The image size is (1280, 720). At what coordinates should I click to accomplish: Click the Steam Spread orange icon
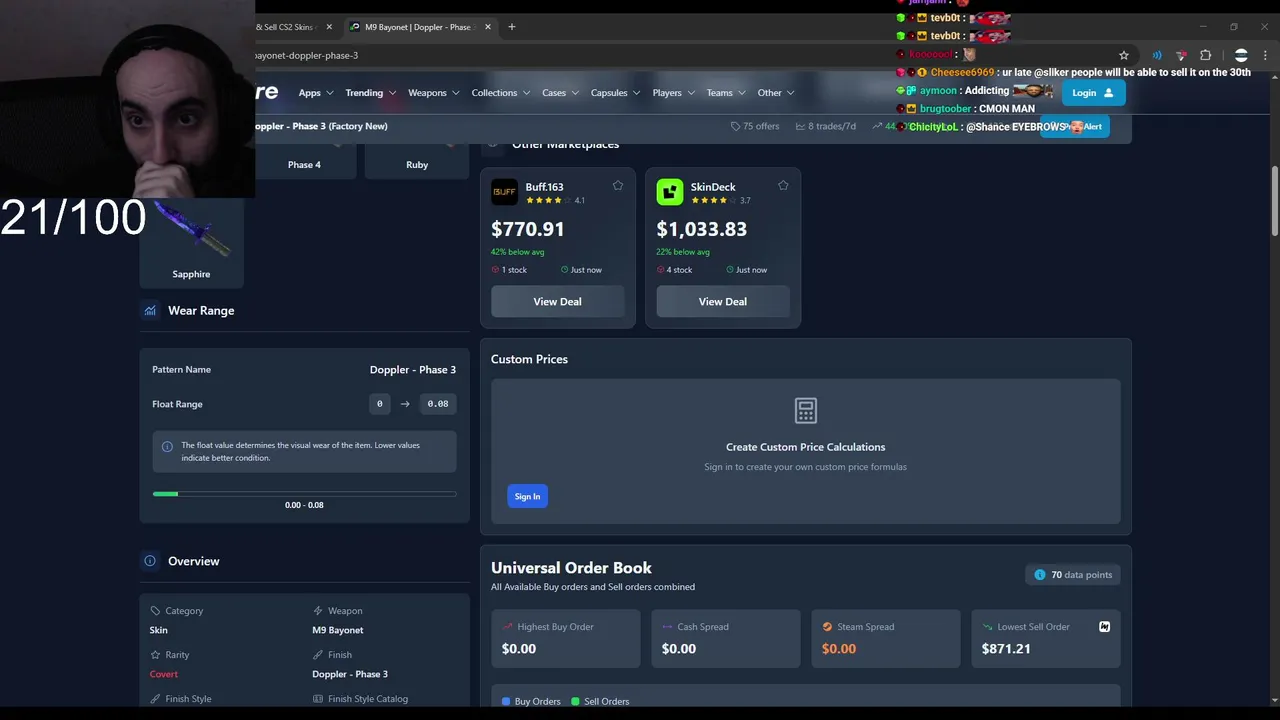827,627
